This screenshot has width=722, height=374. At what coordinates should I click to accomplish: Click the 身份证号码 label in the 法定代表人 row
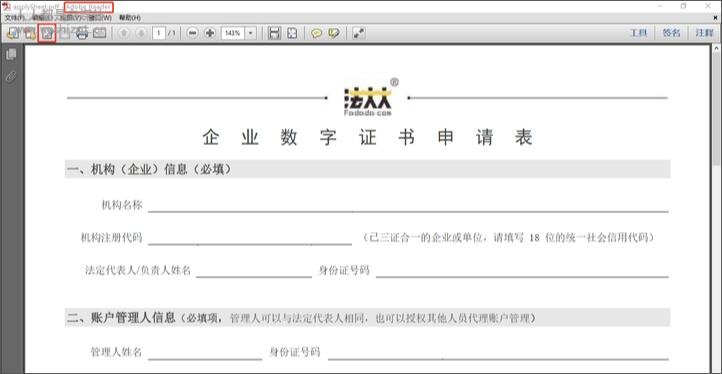point(344,270)
